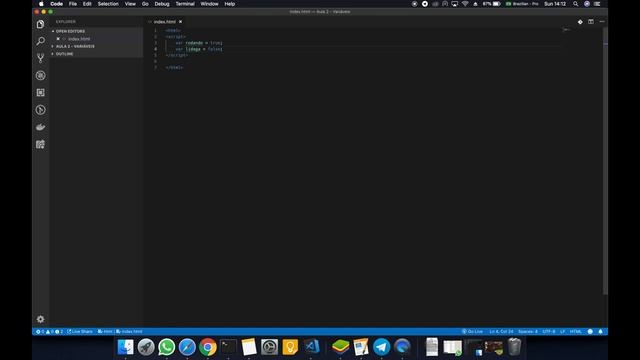
Task: Open the Debug menu
Action: (x=162, y=4)
